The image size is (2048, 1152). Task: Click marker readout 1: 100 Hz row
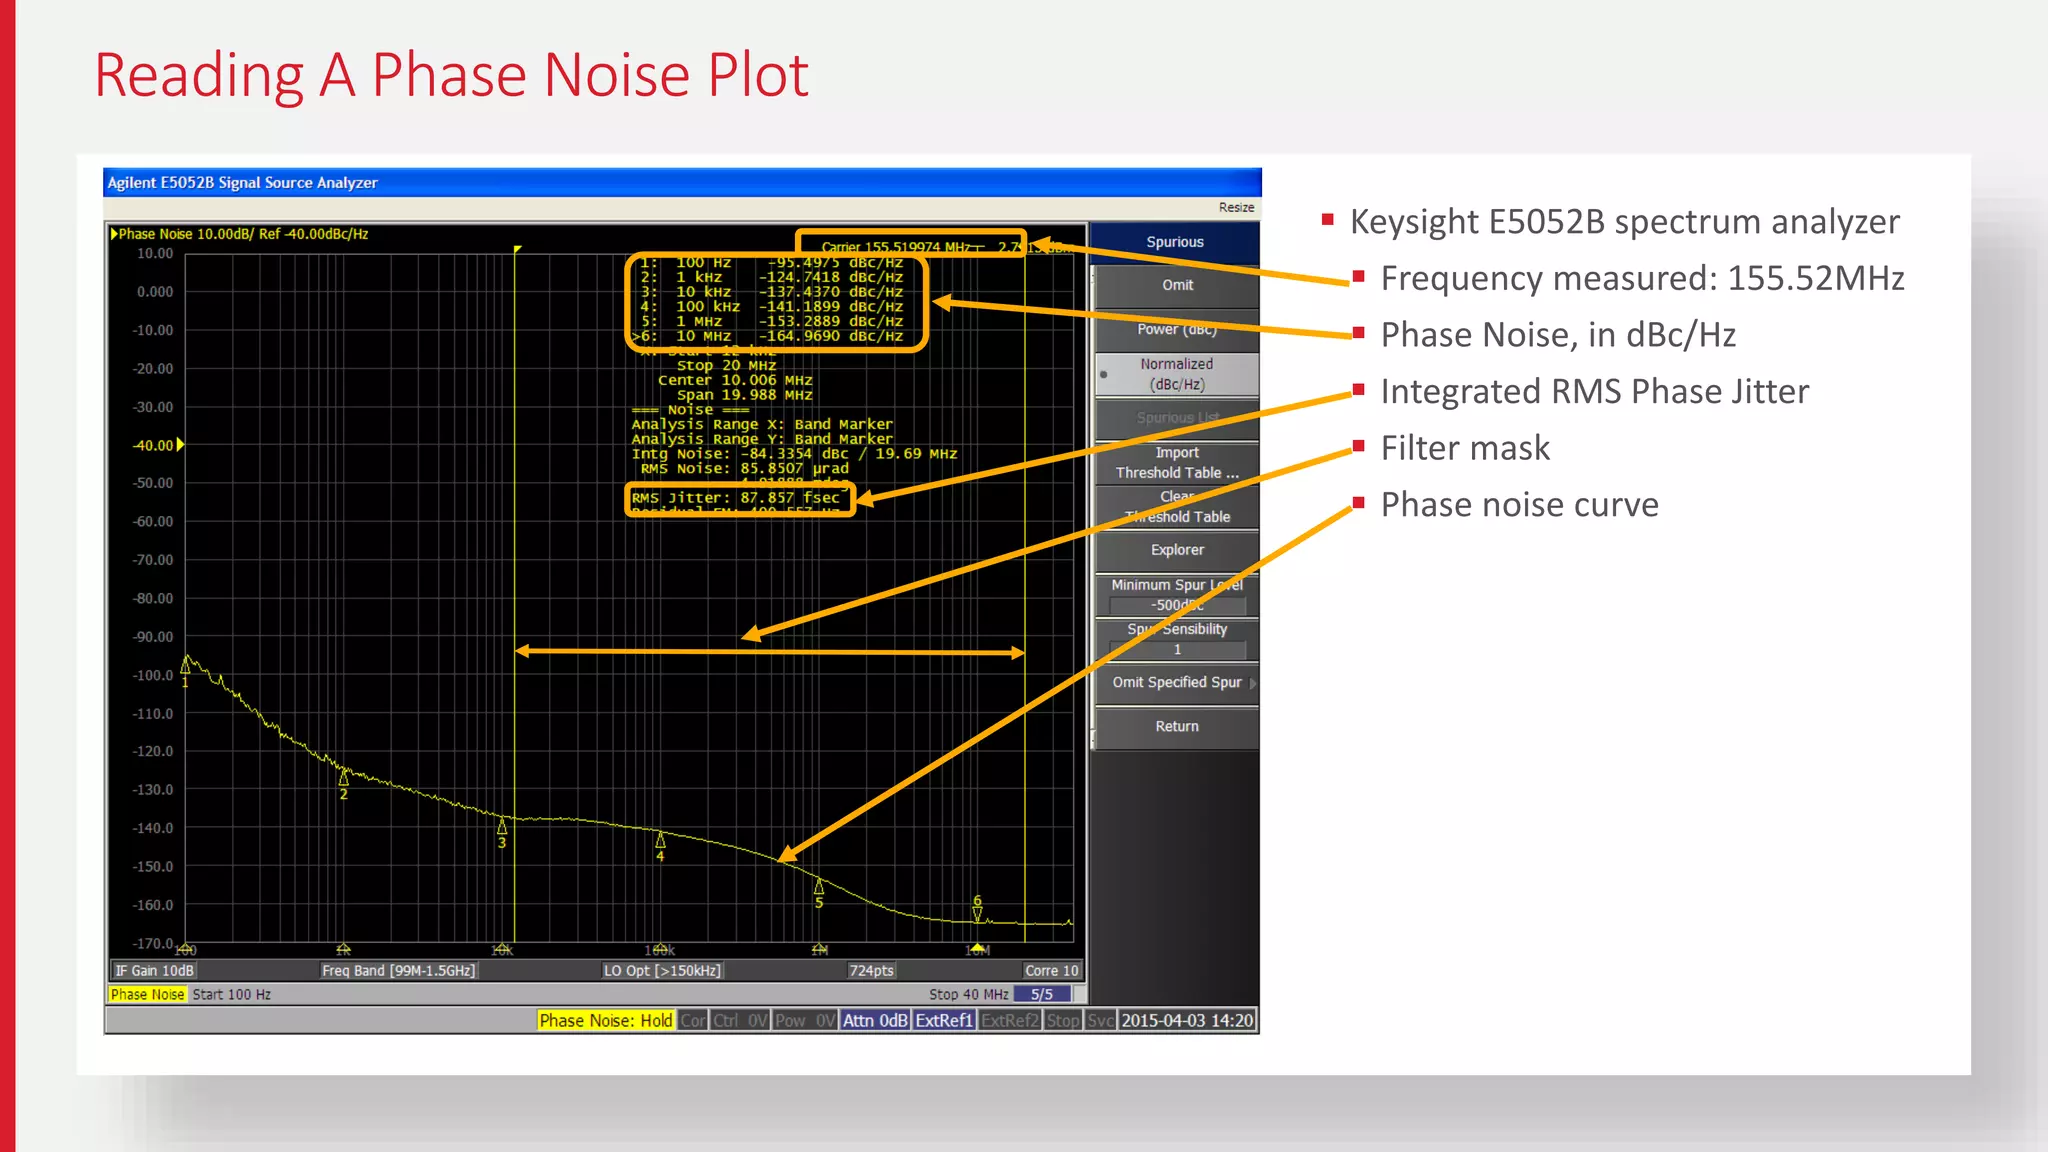pos(772,263)
